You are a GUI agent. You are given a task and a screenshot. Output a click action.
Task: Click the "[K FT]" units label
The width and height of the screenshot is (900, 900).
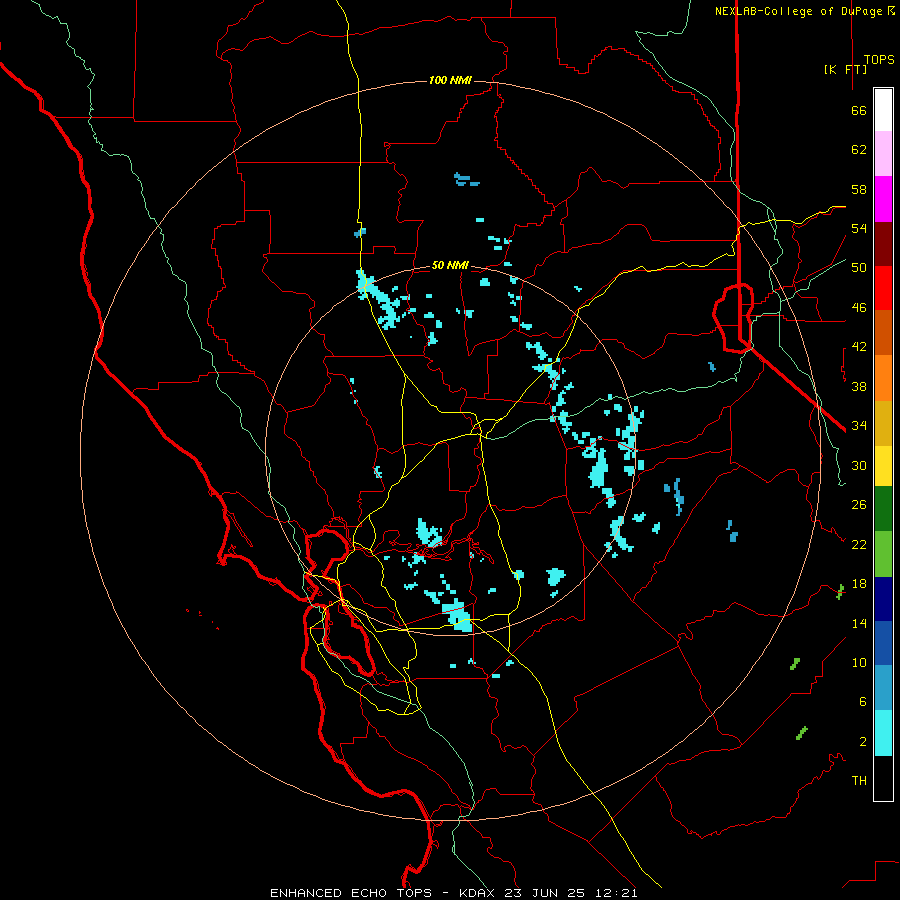click(845, 69)
